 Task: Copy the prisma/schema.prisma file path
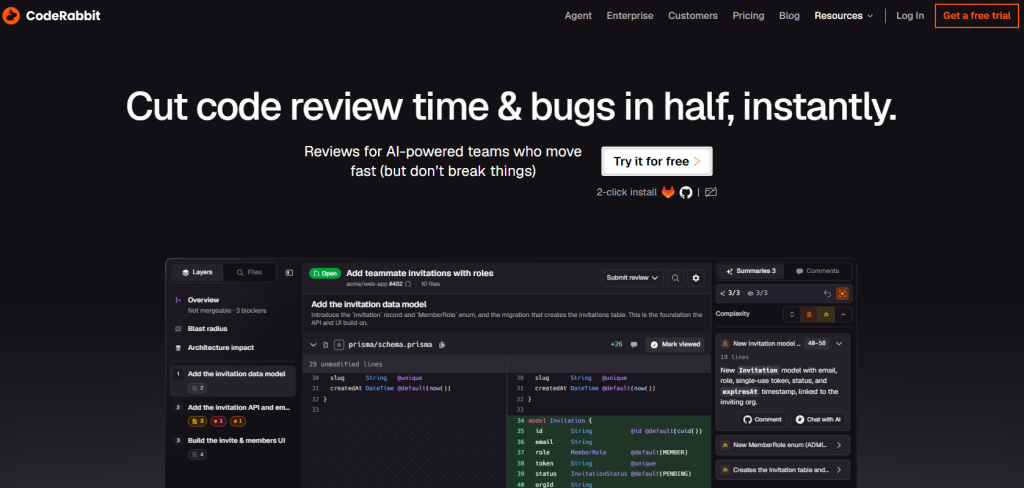pyautogui.click(x=442, y=344)
